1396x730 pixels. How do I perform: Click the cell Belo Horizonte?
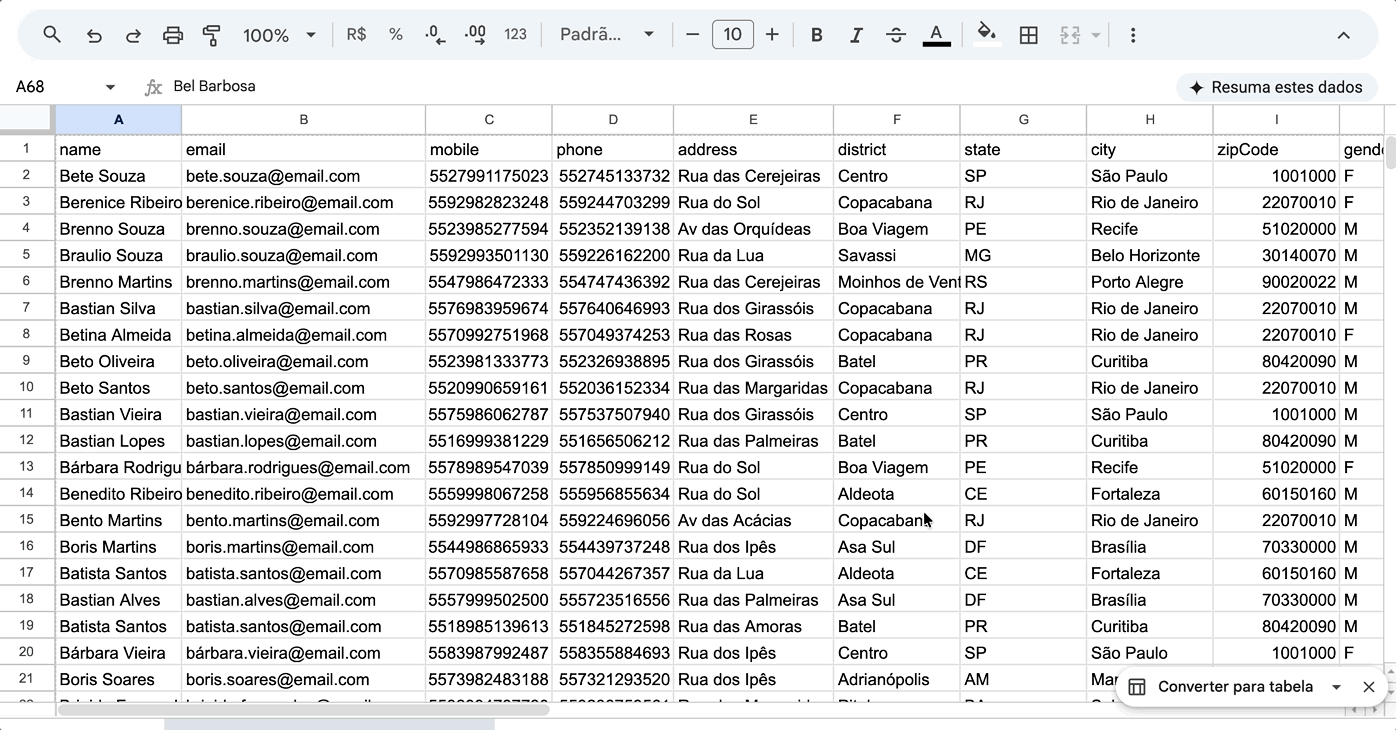pos(1150,255)
